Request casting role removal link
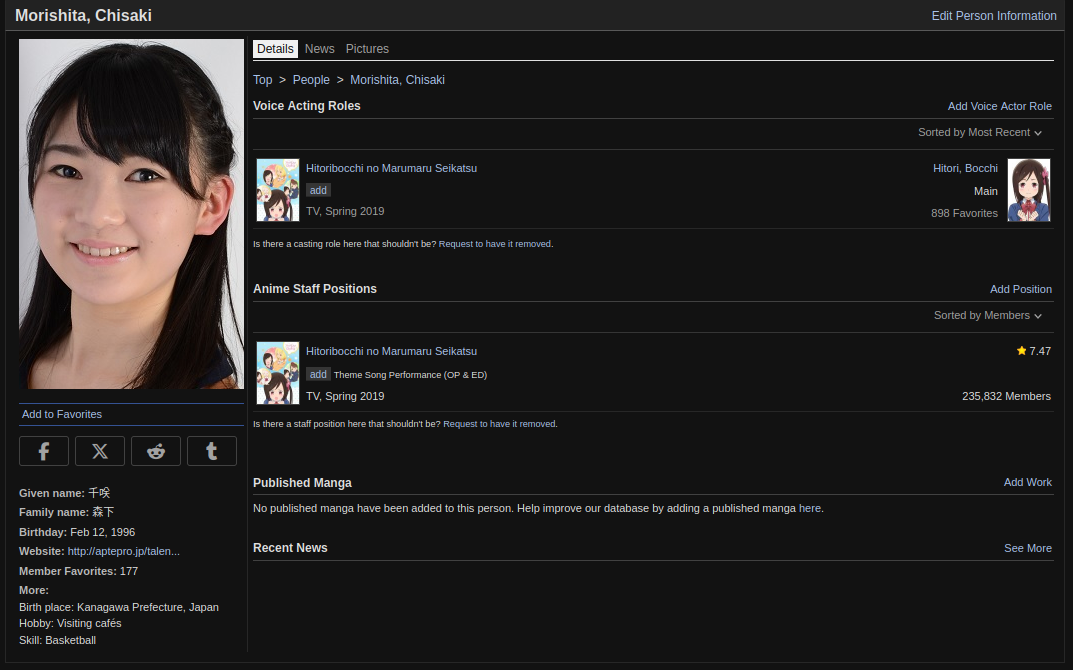The height and width of the screenshot is (670, 1073). click(496, 244)
